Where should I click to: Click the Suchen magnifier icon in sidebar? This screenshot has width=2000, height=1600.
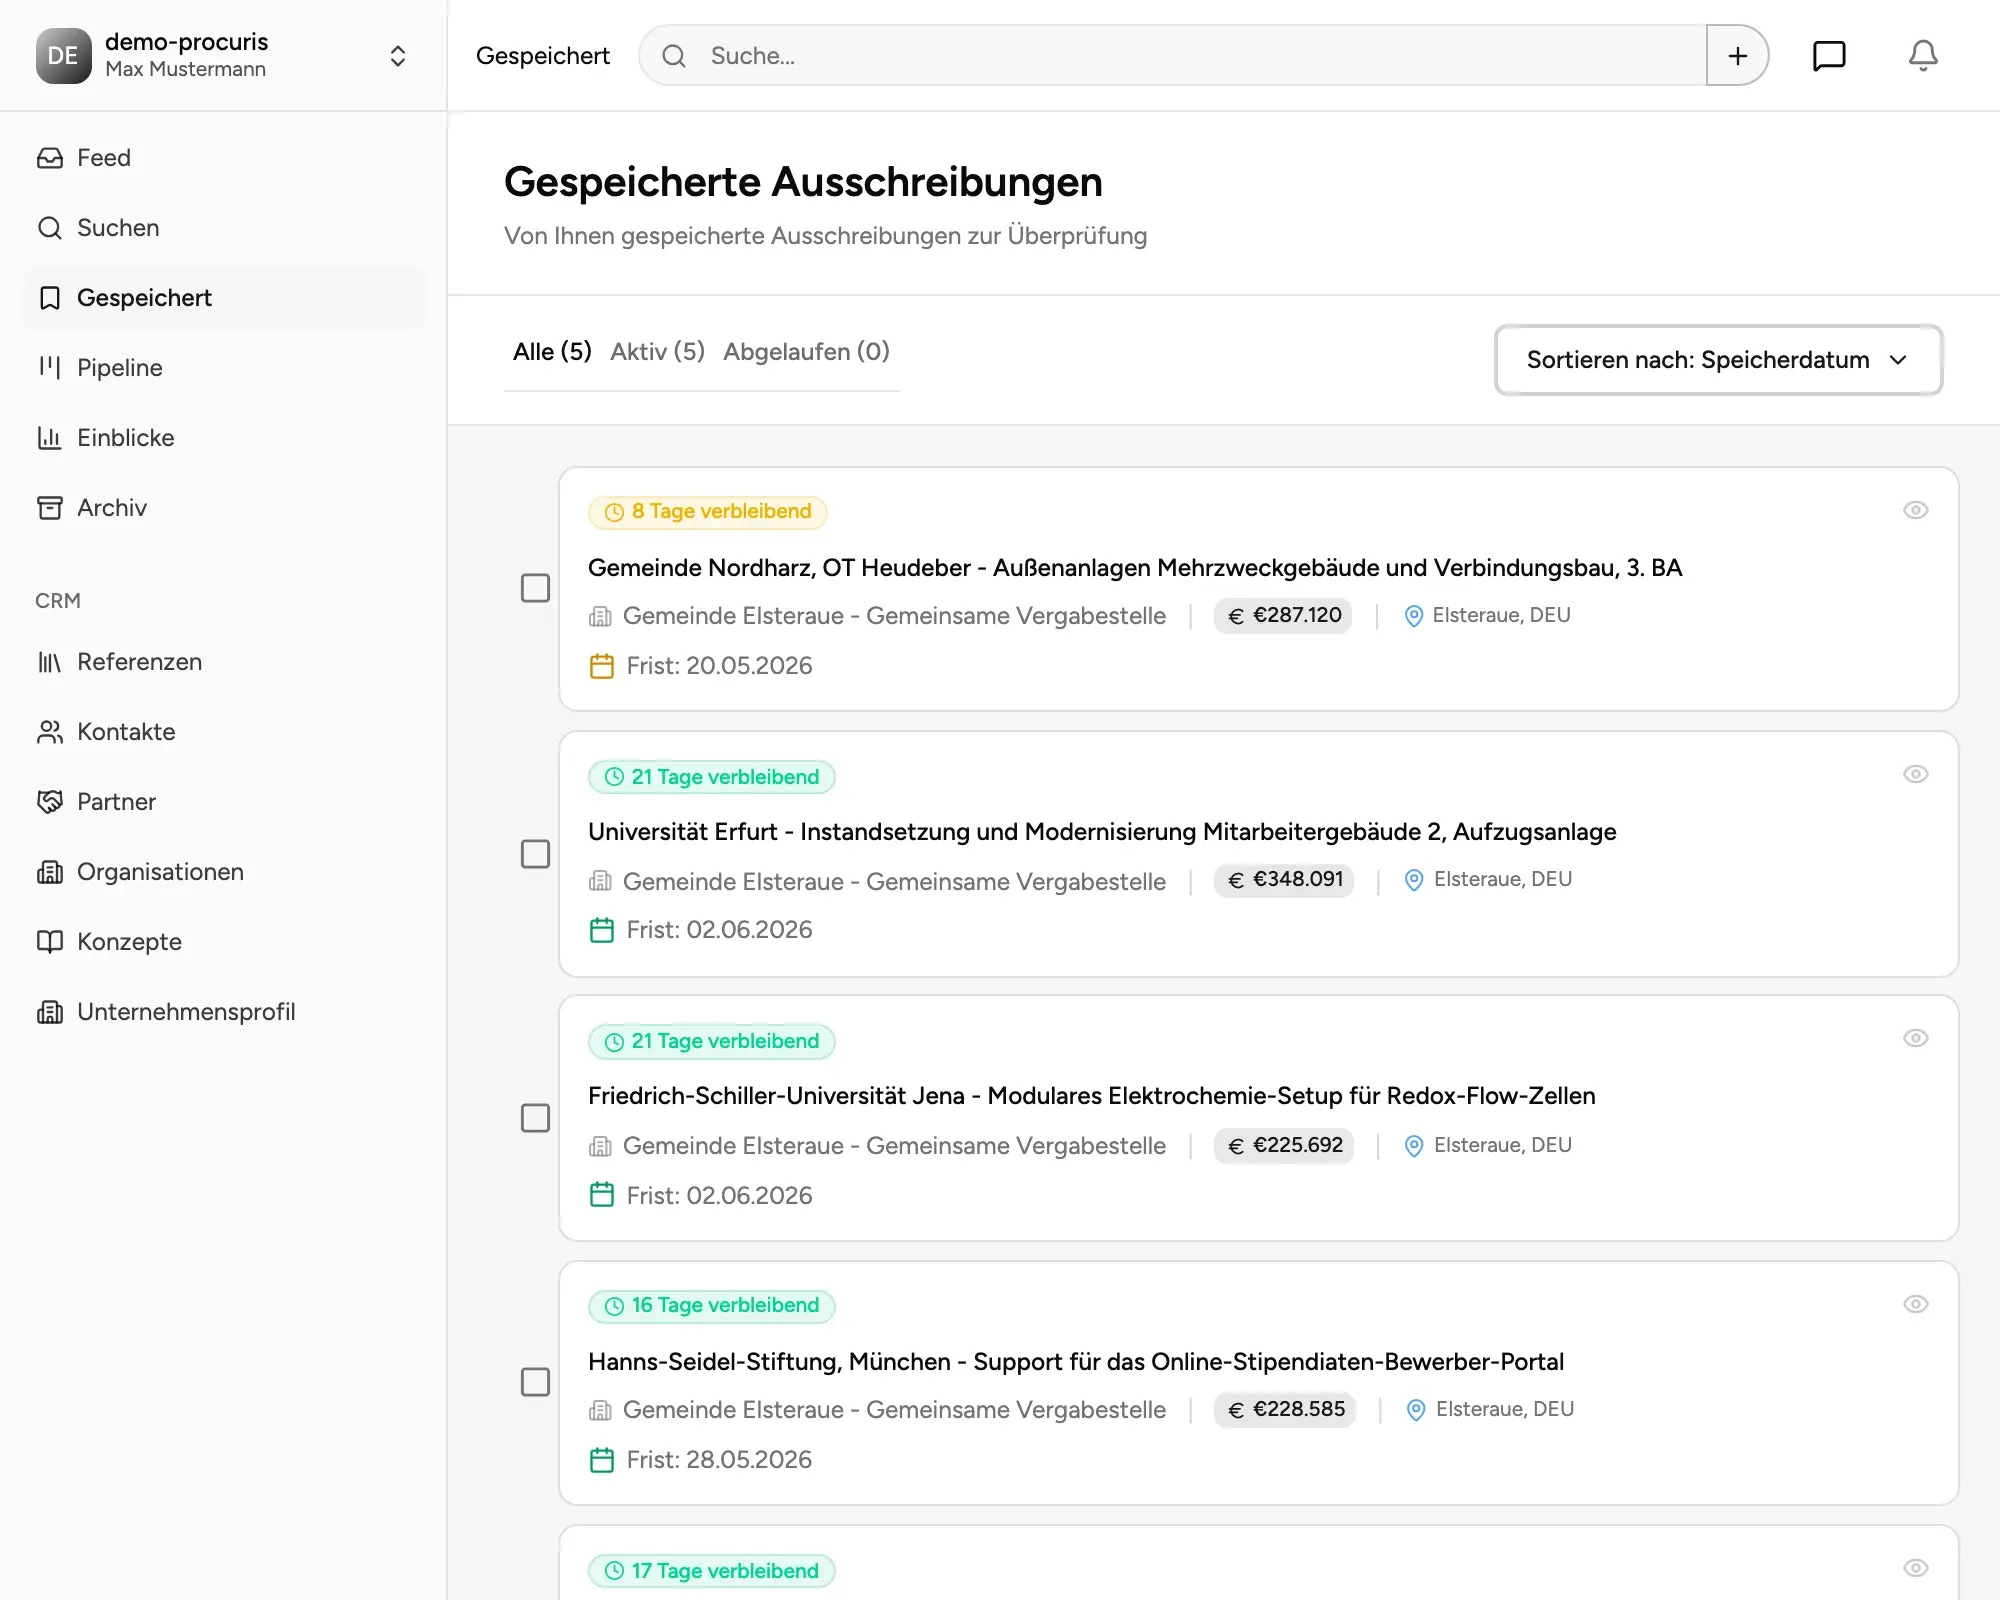50,228
